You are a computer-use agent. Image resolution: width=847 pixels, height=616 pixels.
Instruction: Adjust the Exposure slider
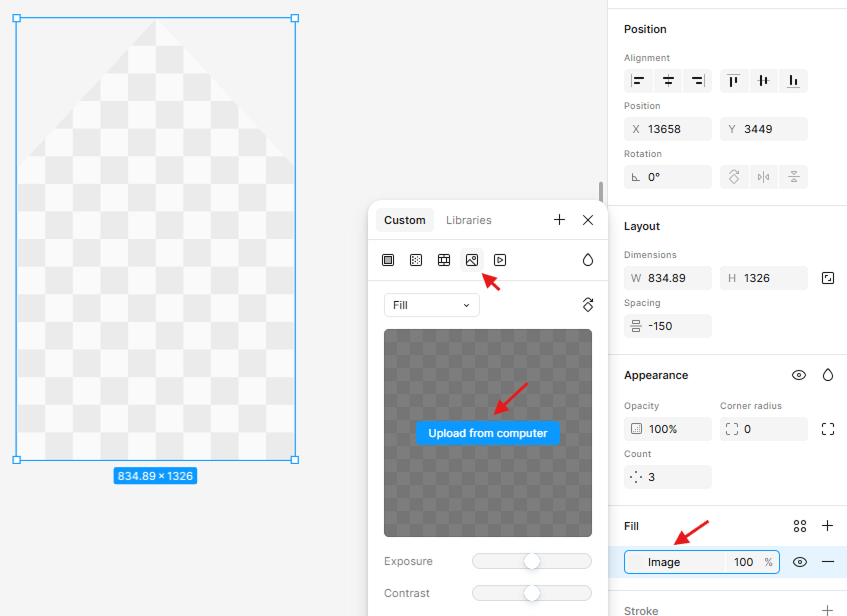(x=532, y=561)
